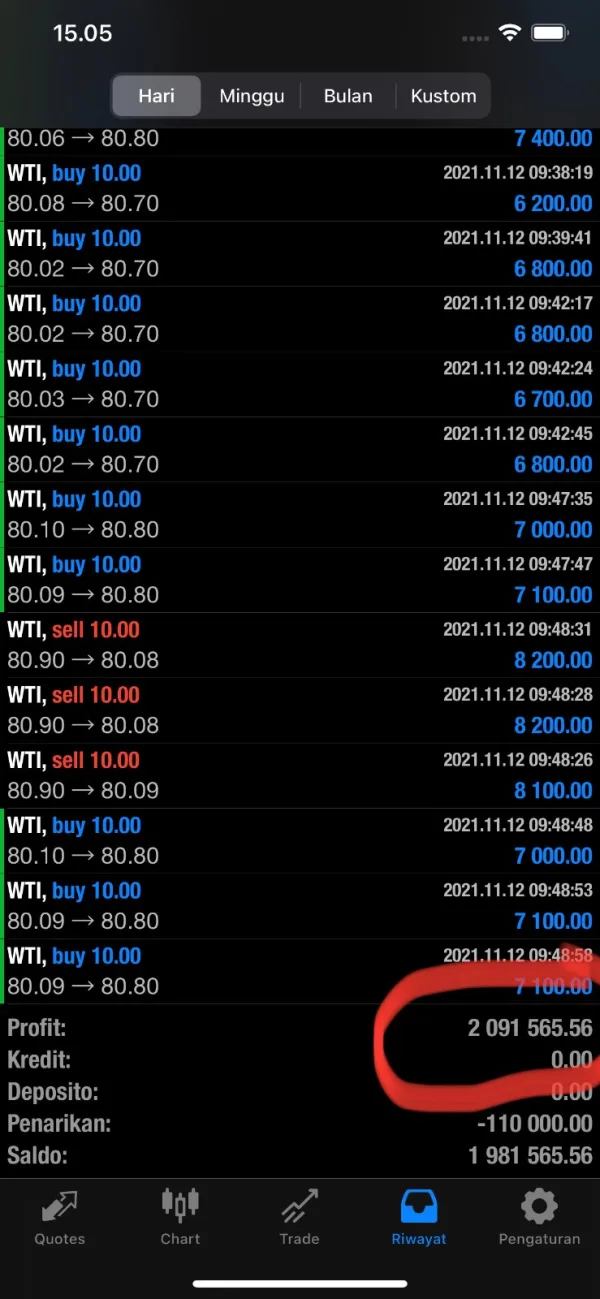Tap the Wi-Fi status icon

coord(510,33)
